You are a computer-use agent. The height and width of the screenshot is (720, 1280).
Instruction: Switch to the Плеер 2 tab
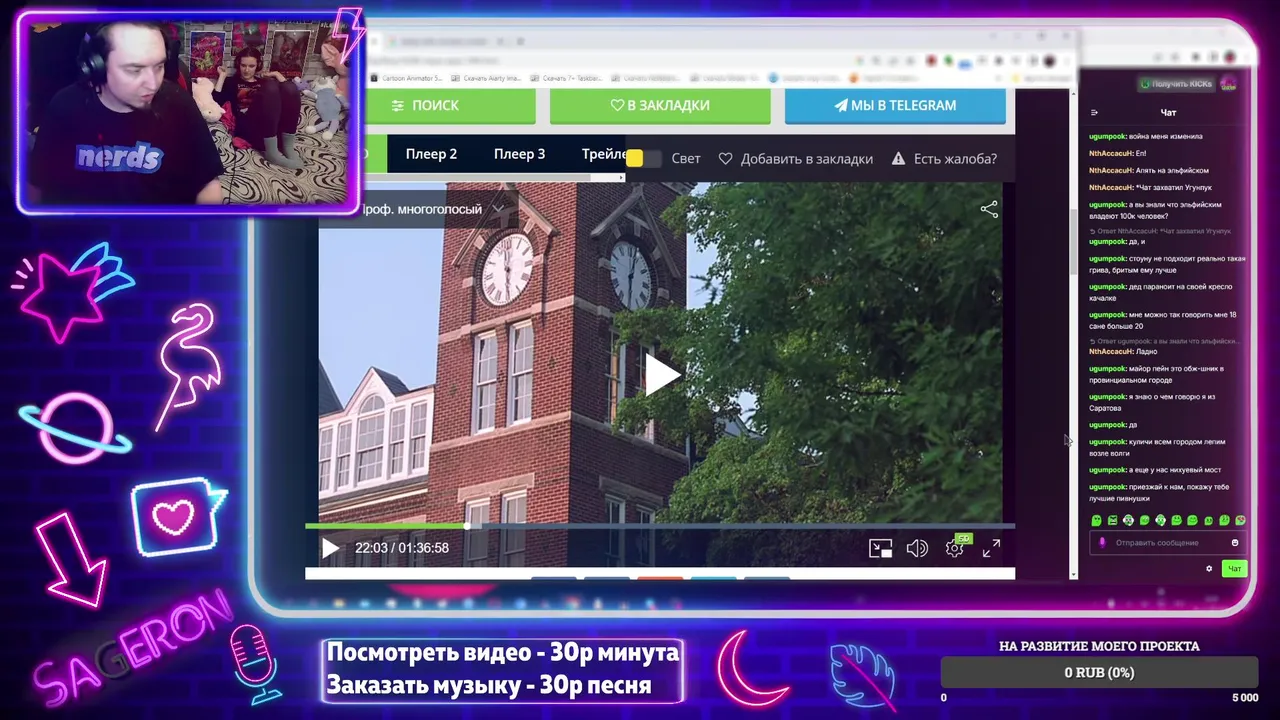coord(431,154)
